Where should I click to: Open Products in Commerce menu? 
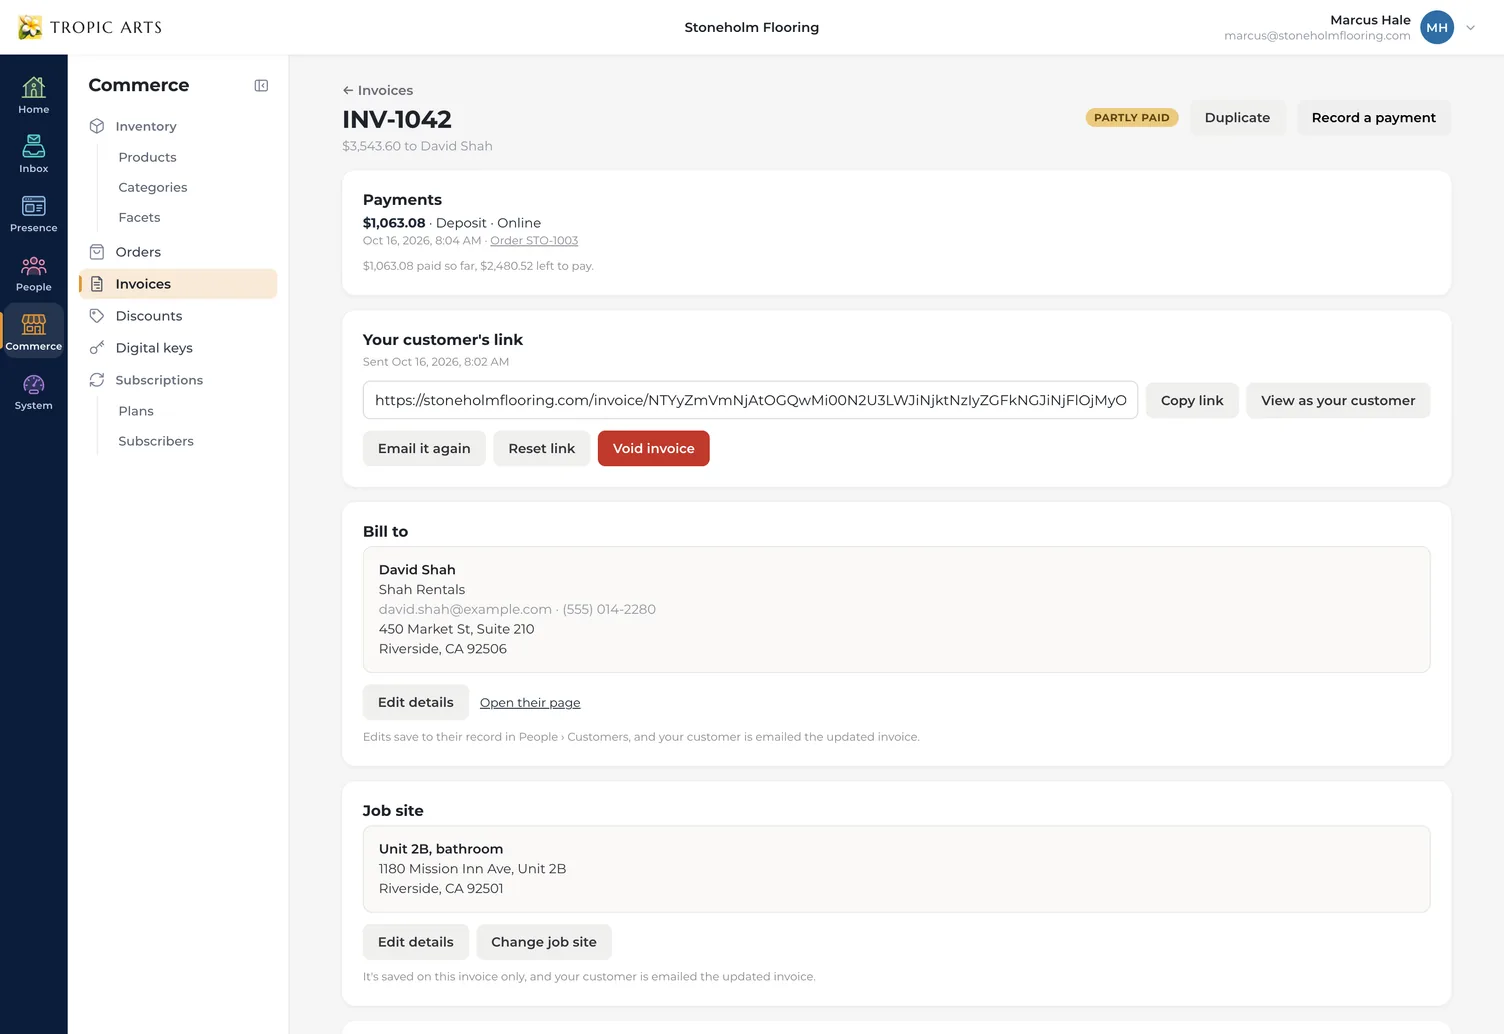(147, 157)
